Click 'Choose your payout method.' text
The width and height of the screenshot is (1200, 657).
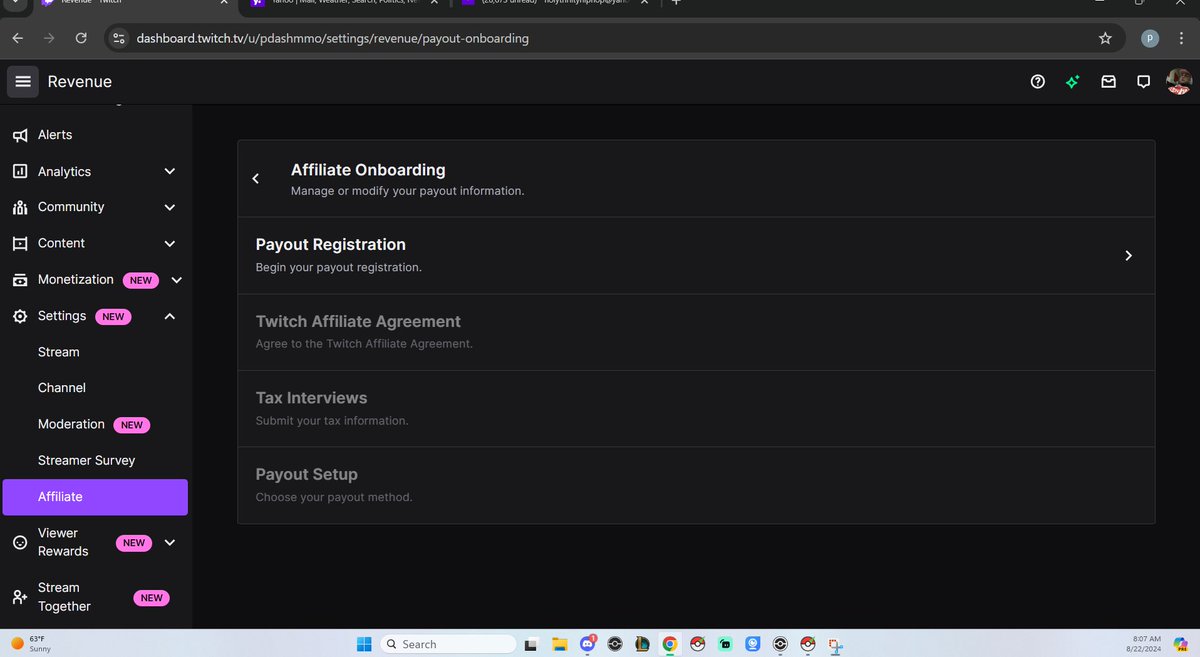334,497
